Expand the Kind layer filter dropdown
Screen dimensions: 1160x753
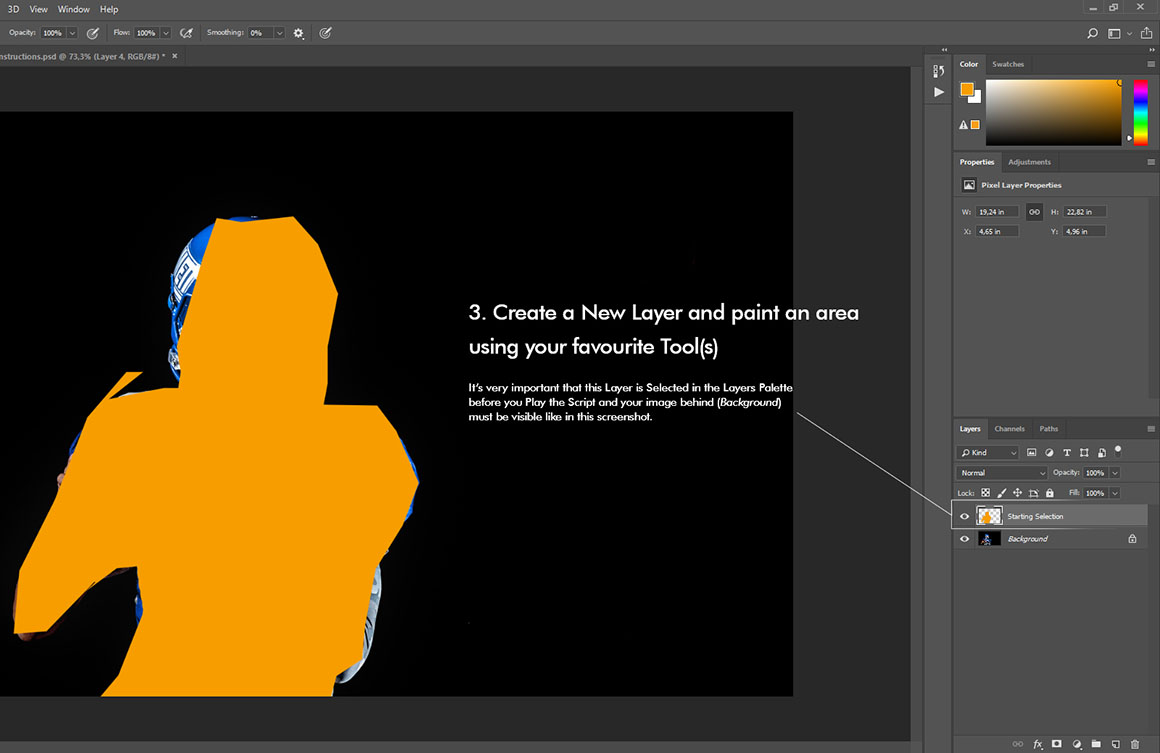(x=988, y=453)
